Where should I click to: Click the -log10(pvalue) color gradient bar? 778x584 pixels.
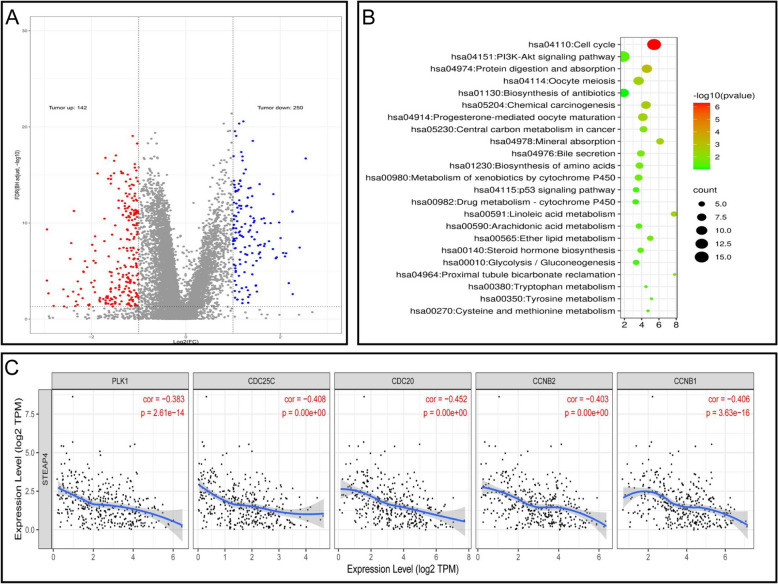[x=701, y=135]
